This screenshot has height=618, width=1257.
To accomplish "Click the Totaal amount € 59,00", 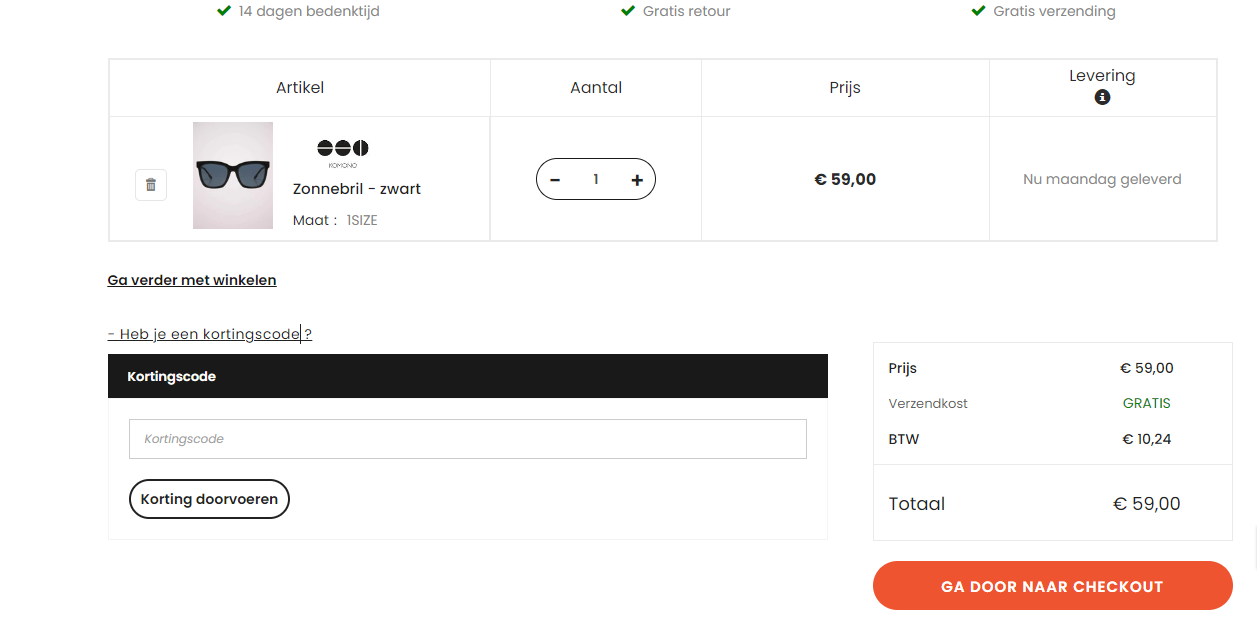I will coord(1147,504).
